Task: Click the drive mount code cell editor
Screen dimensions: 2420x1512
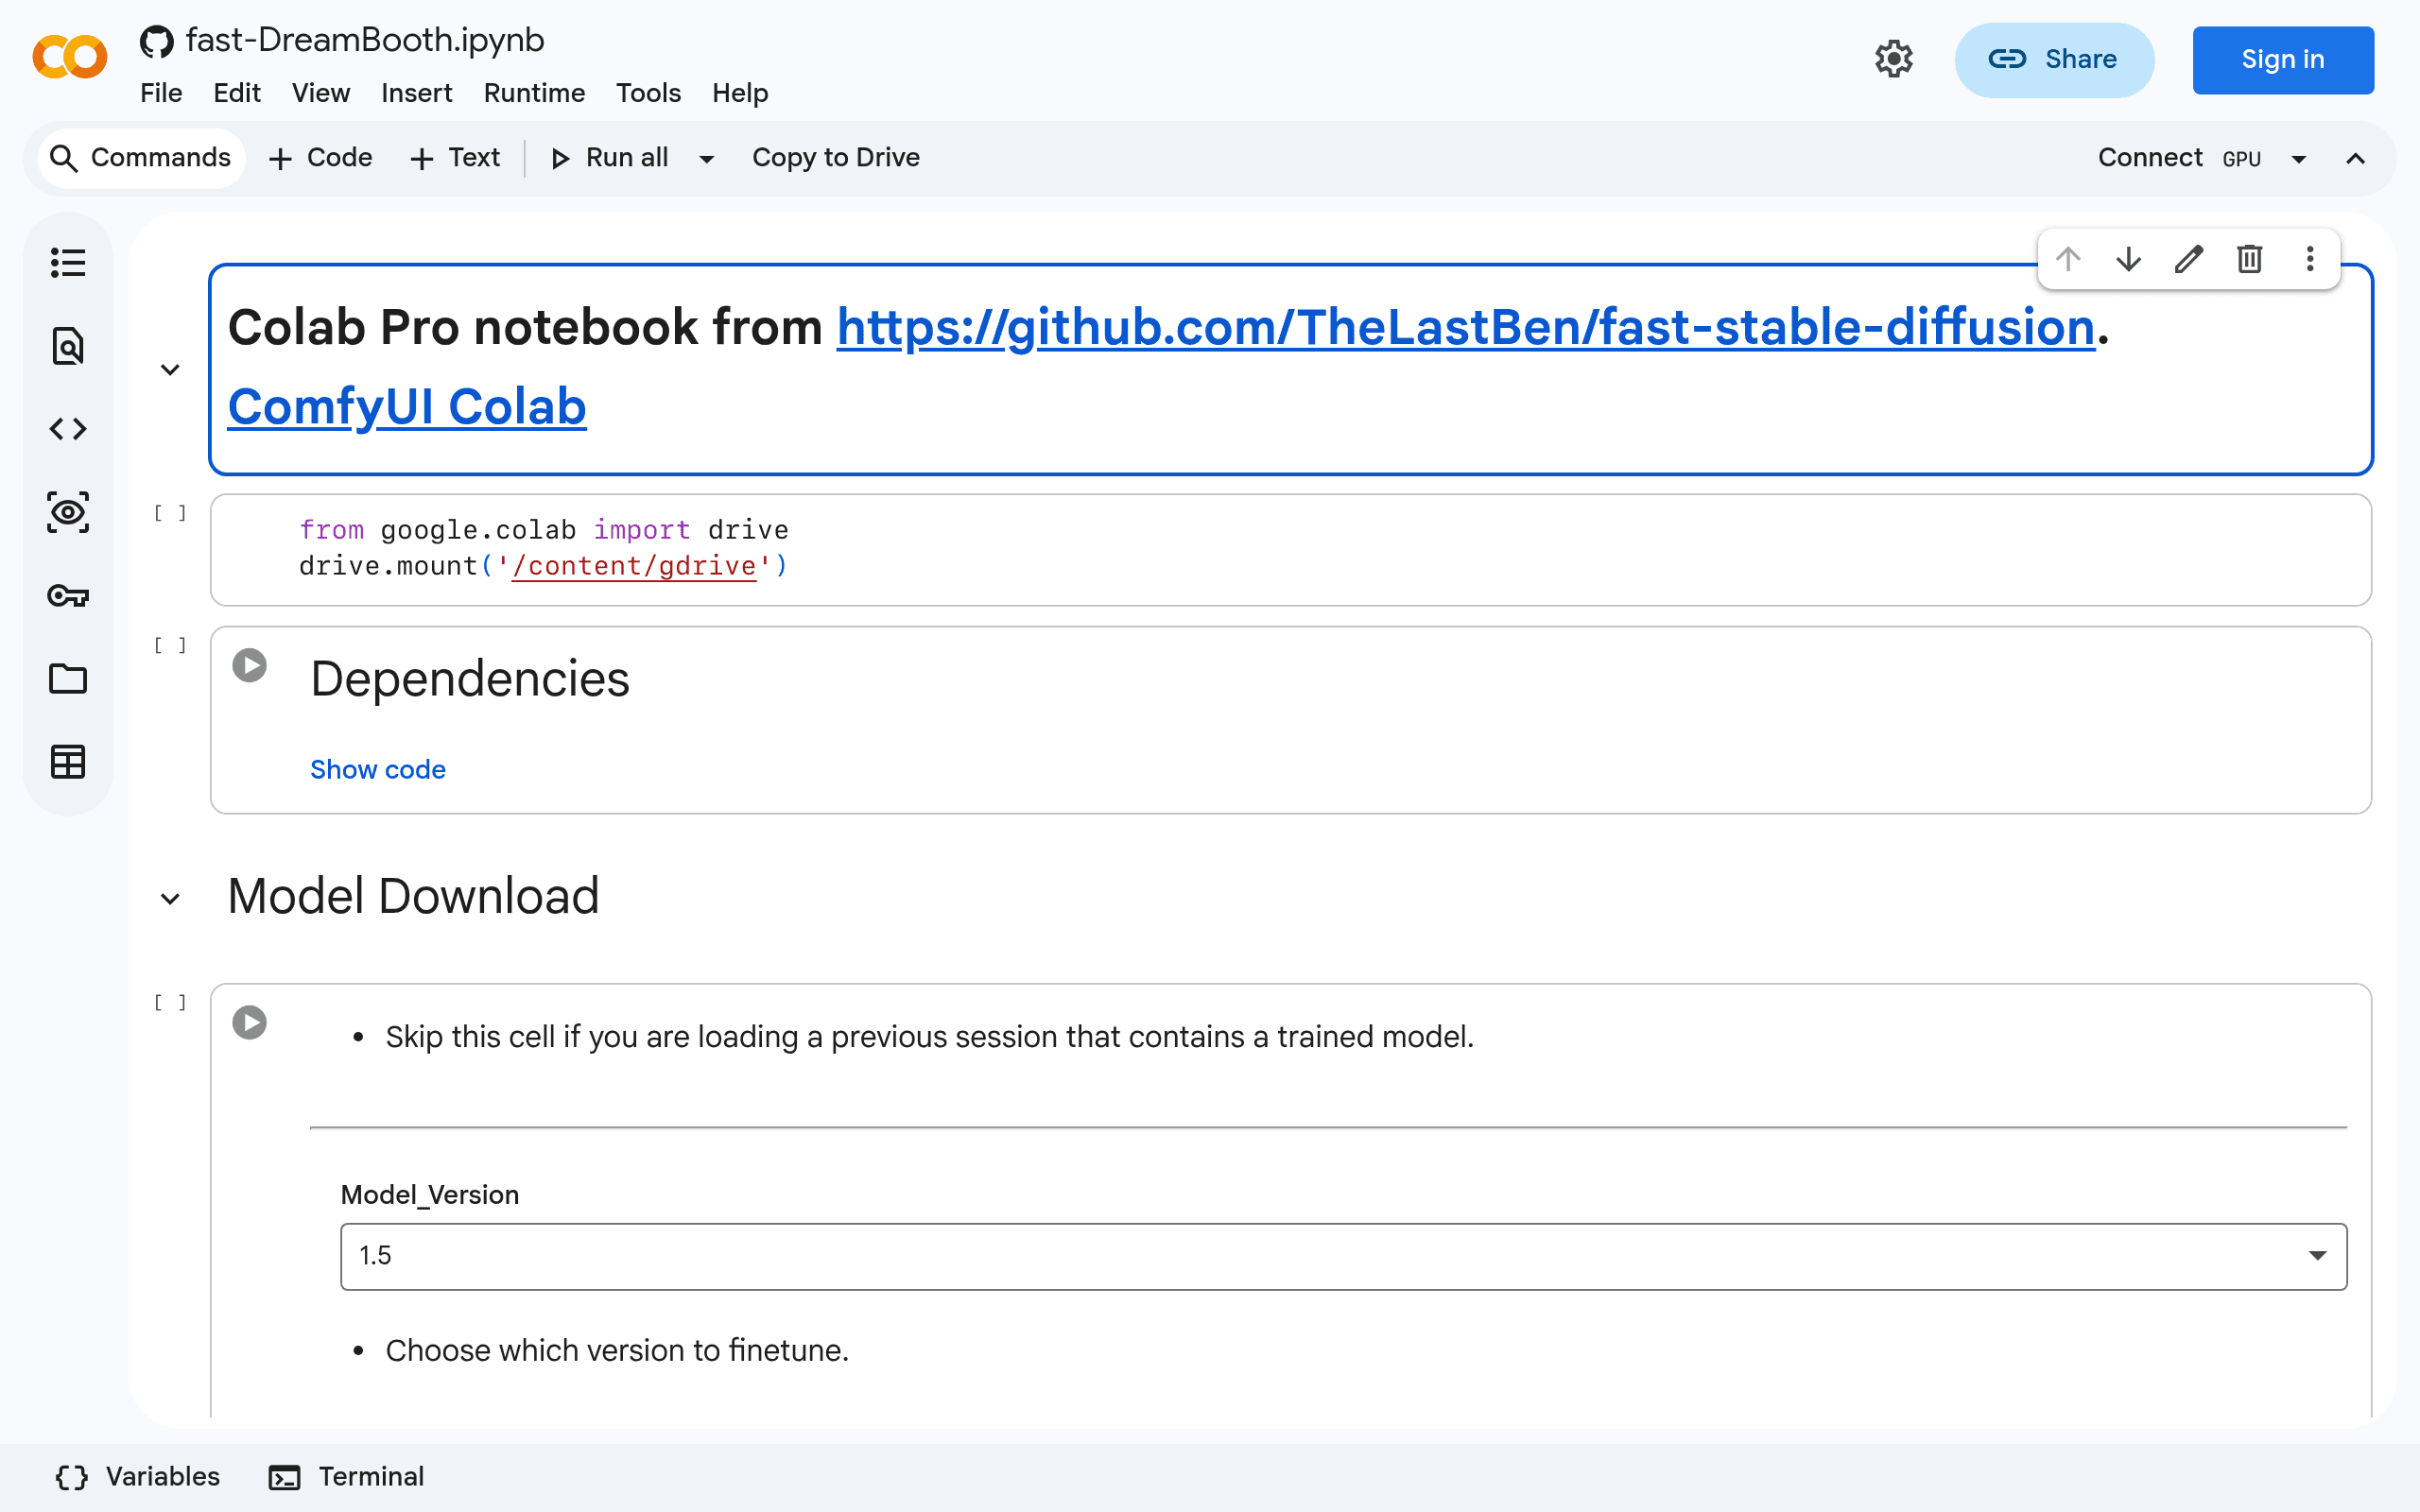Action: pos(1290,549)
